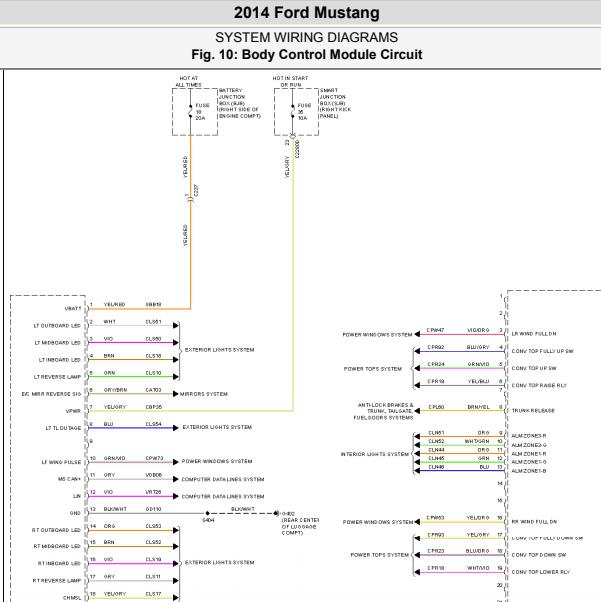601x602 pixels.
Task: Select the "RT INBOARD LED" label
Action: tap(59, 564)
